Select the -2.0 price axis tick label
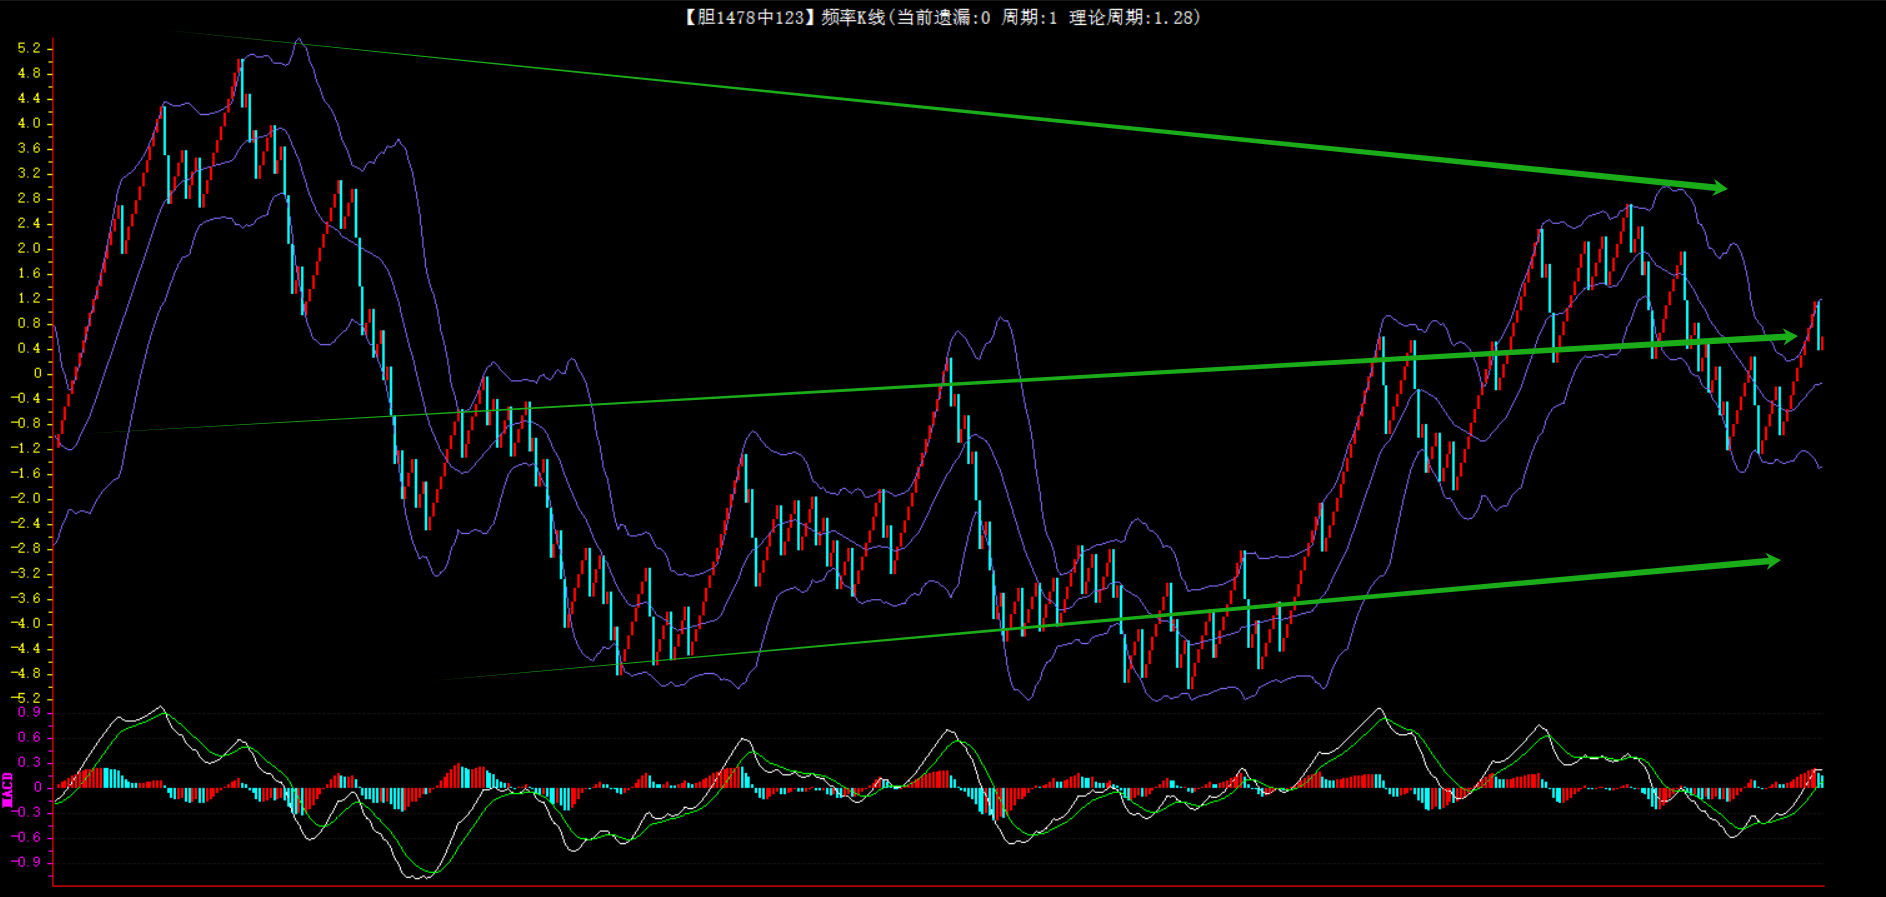1886x897 pixels. 27,498
